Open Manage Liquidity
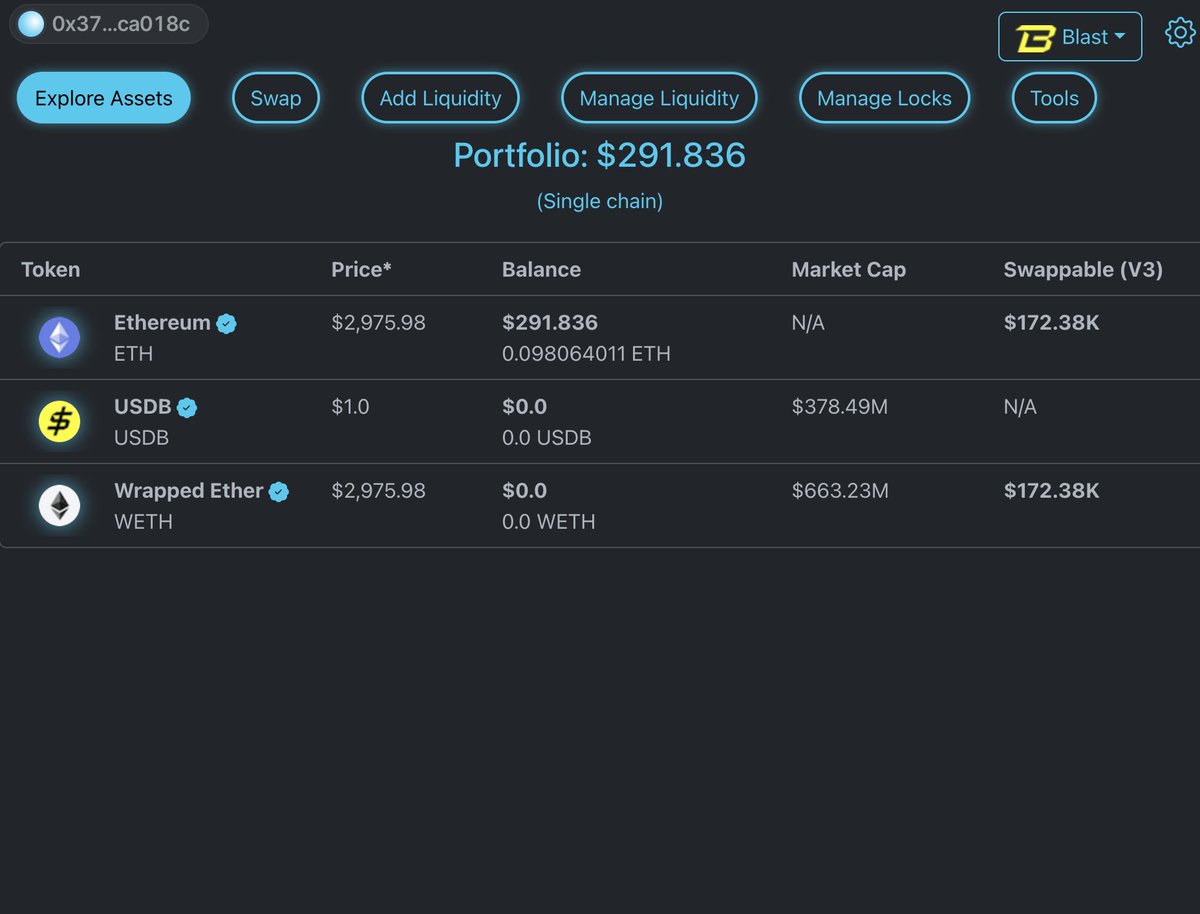 tap(659, 98)
